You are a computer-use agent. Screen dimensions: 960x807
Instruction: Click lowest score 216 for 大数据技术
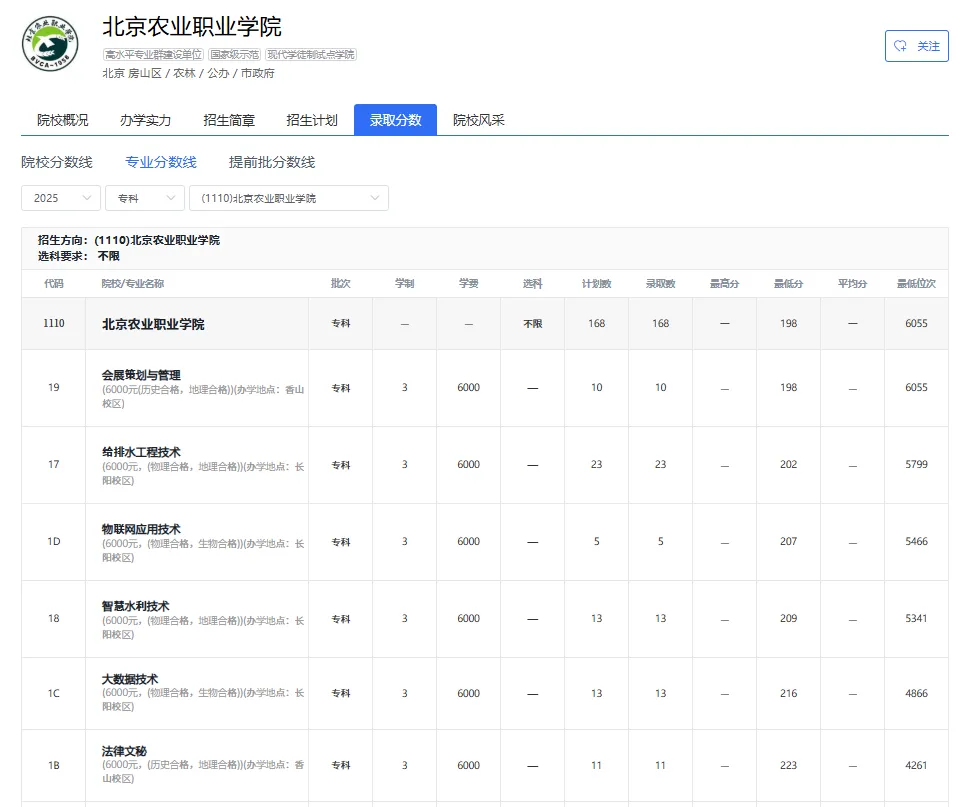point(789,693)
